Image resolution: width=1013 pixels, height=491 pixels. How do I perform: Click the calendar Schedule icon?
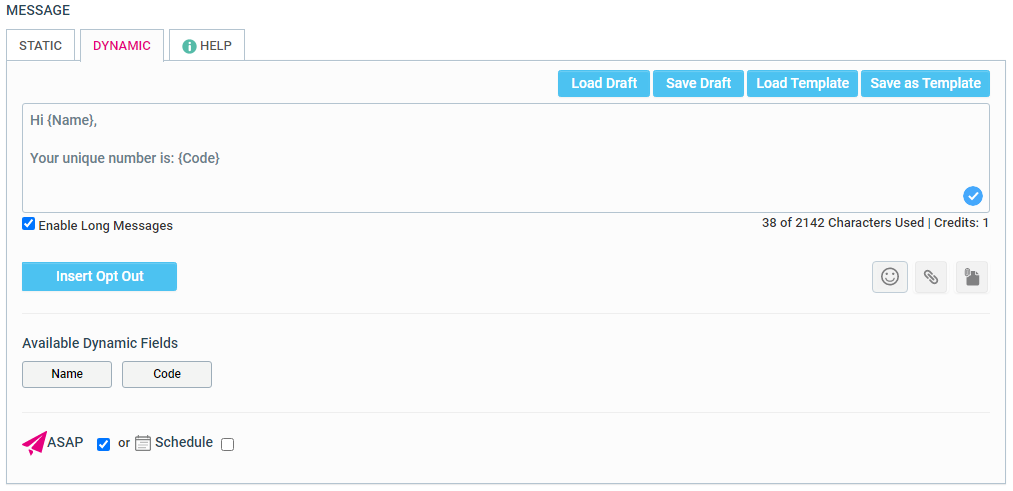click(143, 443)
